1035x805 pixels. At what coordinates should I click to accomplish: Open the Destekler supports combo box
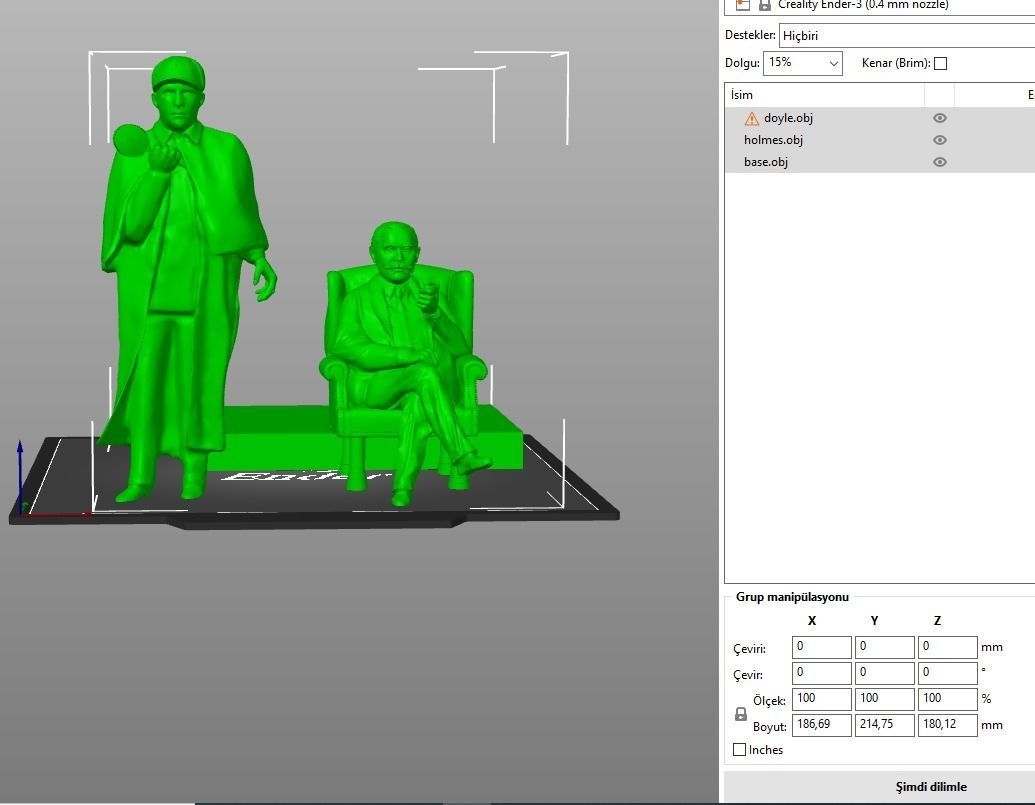(x=907, y=36)
